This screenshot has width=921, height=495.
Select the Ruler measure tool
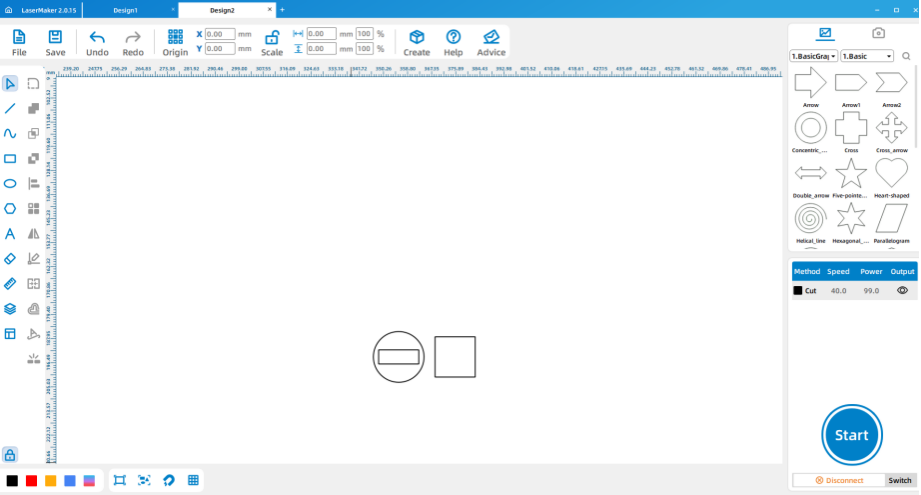point(10,284)
